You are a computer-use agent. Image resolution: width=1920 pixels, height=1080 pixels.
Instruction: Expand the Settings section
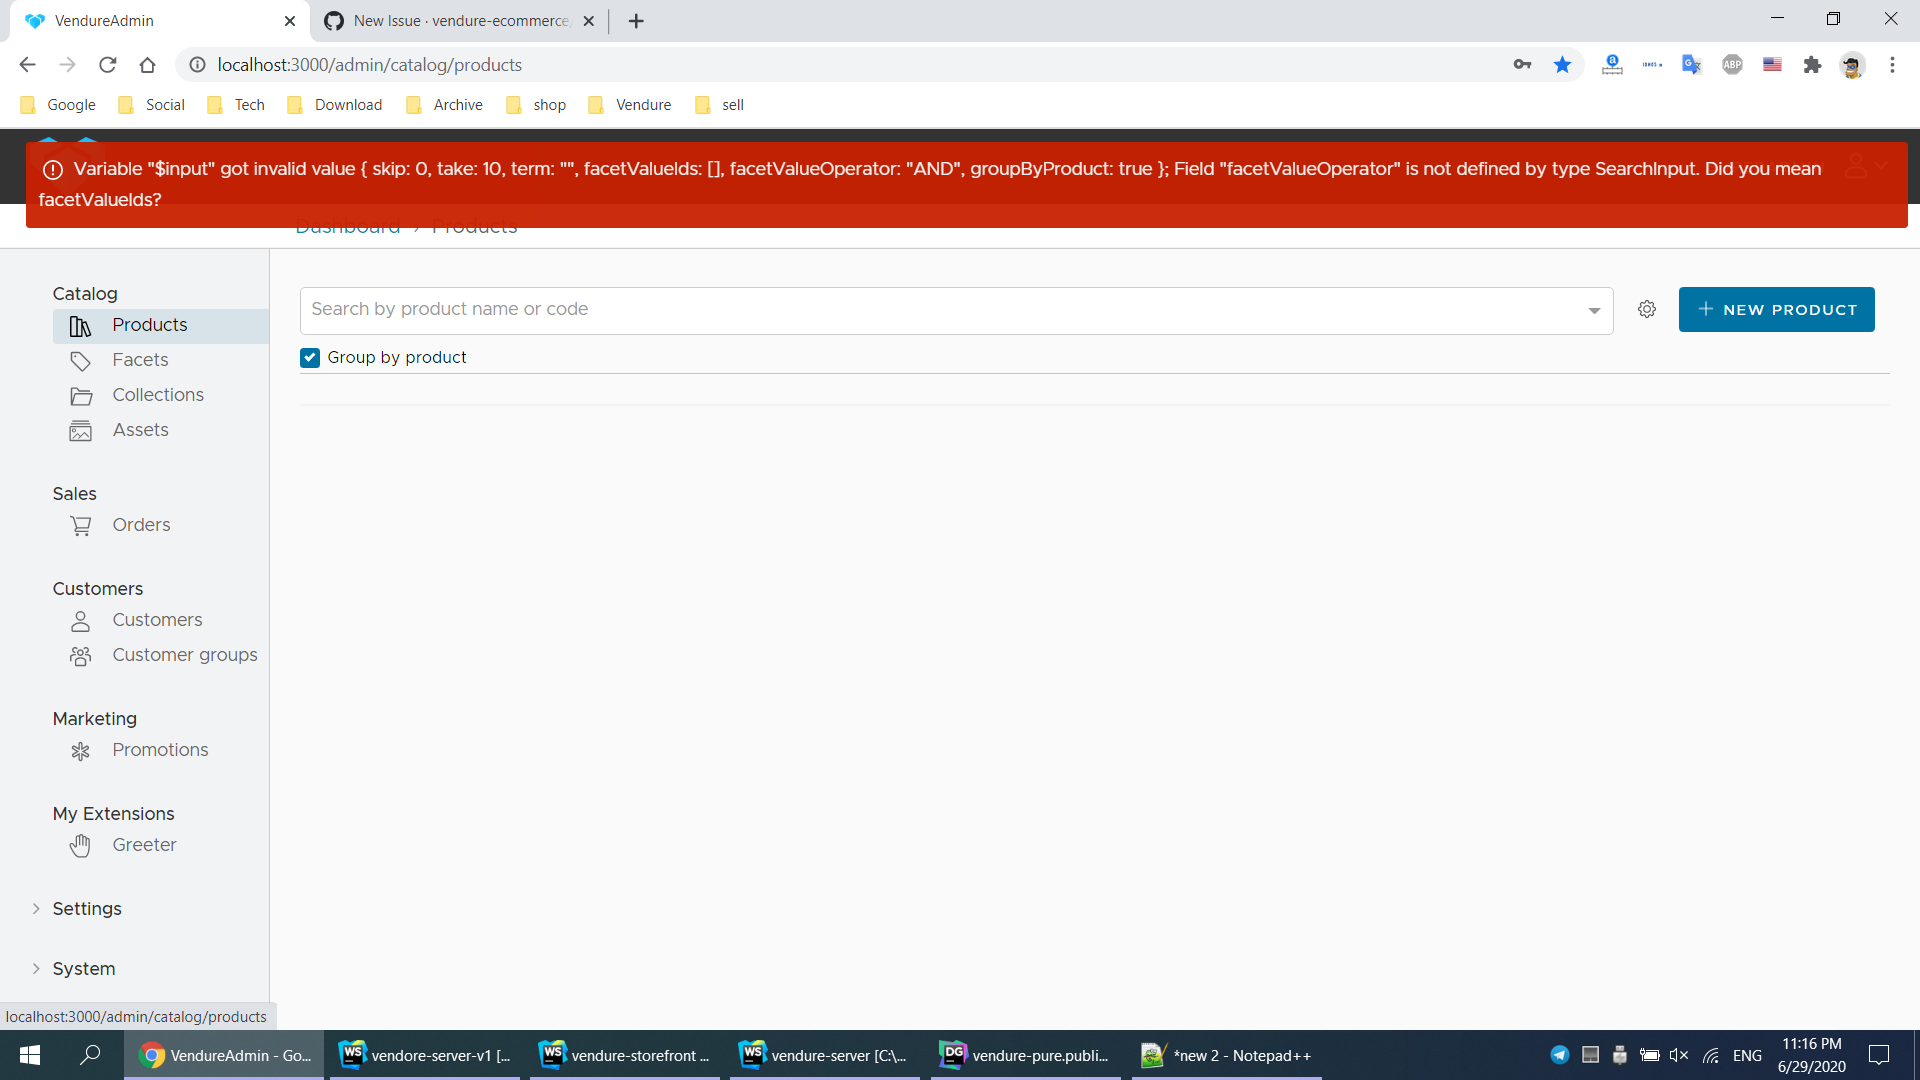(x=87, y=909)
